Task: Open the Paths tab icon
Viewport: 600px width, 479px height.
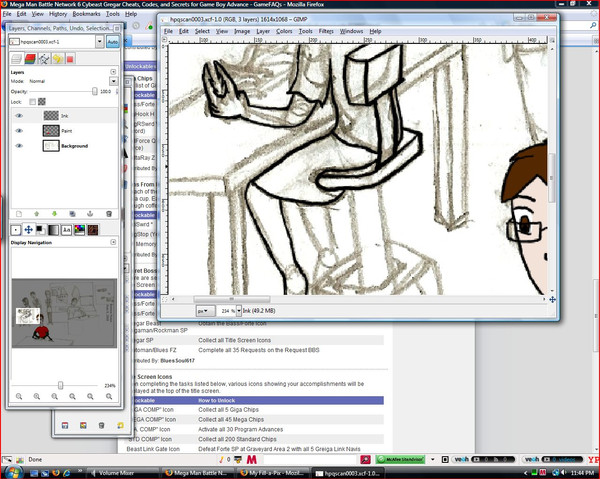Action: [x=43, y=58]
